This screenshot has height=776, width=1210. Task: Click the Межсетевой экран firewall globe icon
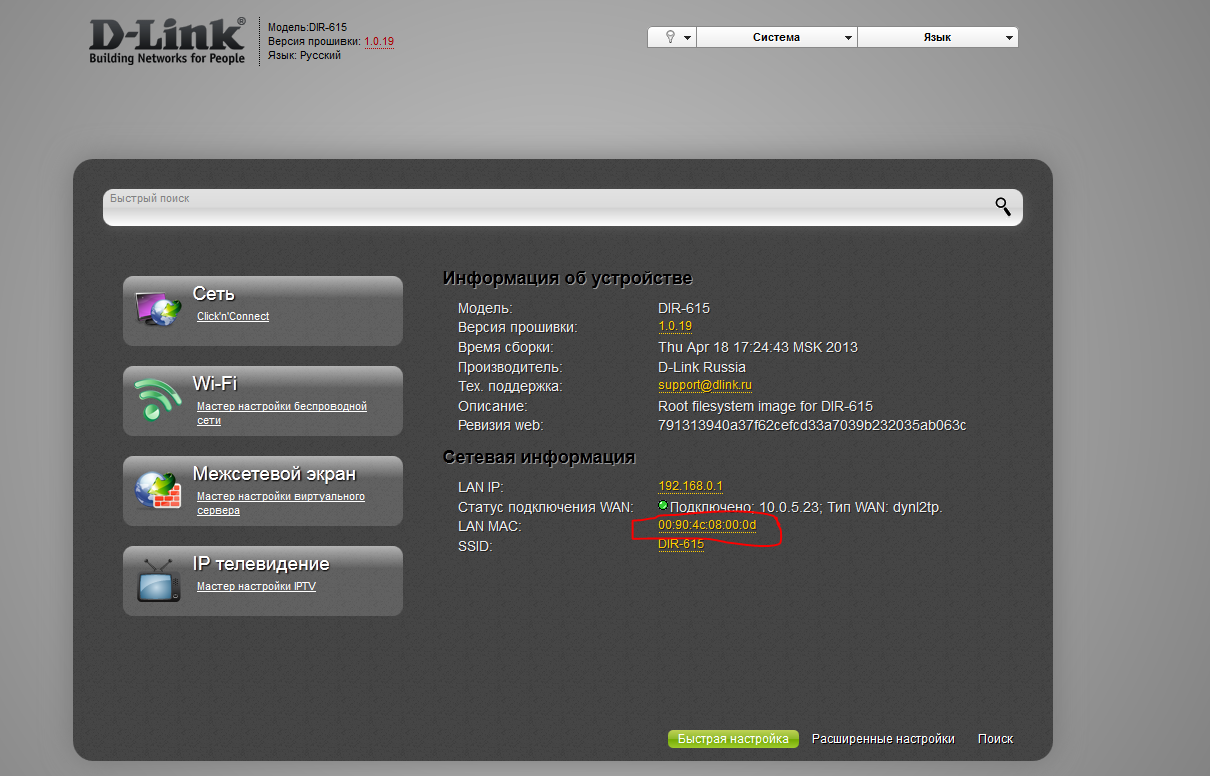point(158,489)
